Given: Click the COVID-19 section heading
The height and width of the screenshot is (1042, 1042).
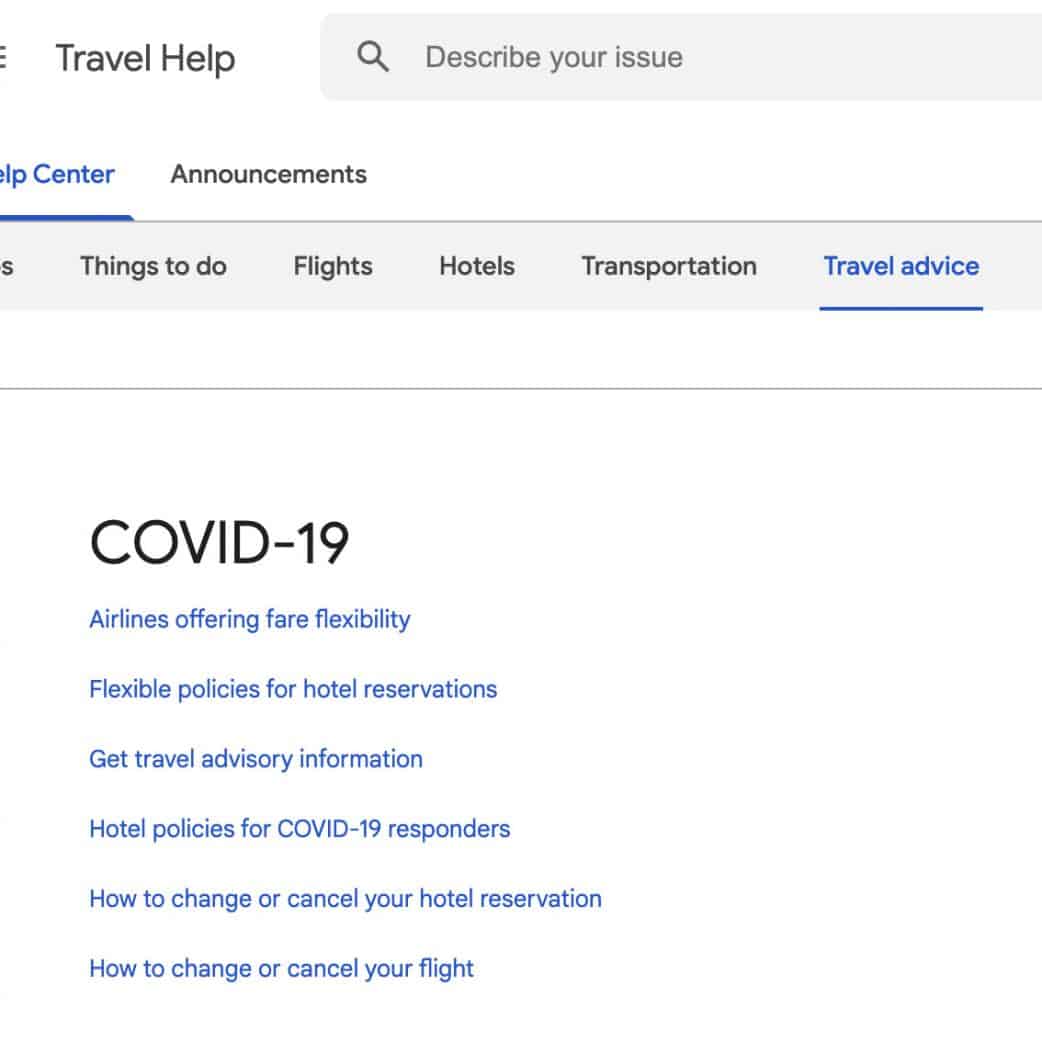Looking at the screenshot, I should tap(219, 544).
